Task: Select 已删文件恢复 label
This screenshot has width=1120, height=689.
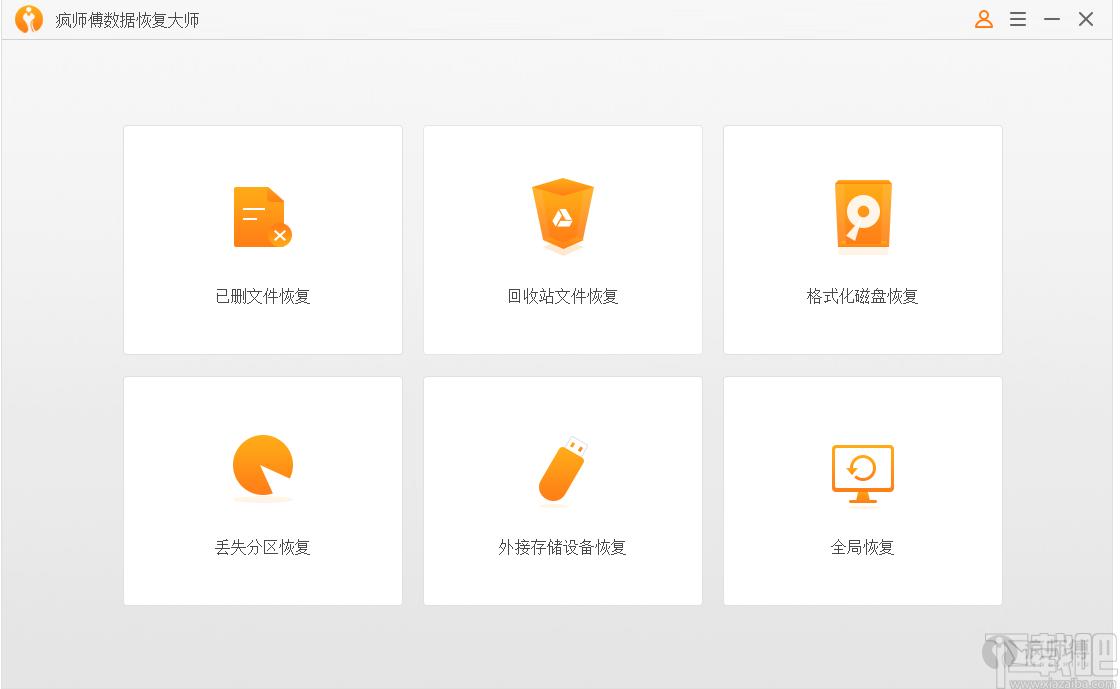Action: pyautogui.click(x=263, y=296)
